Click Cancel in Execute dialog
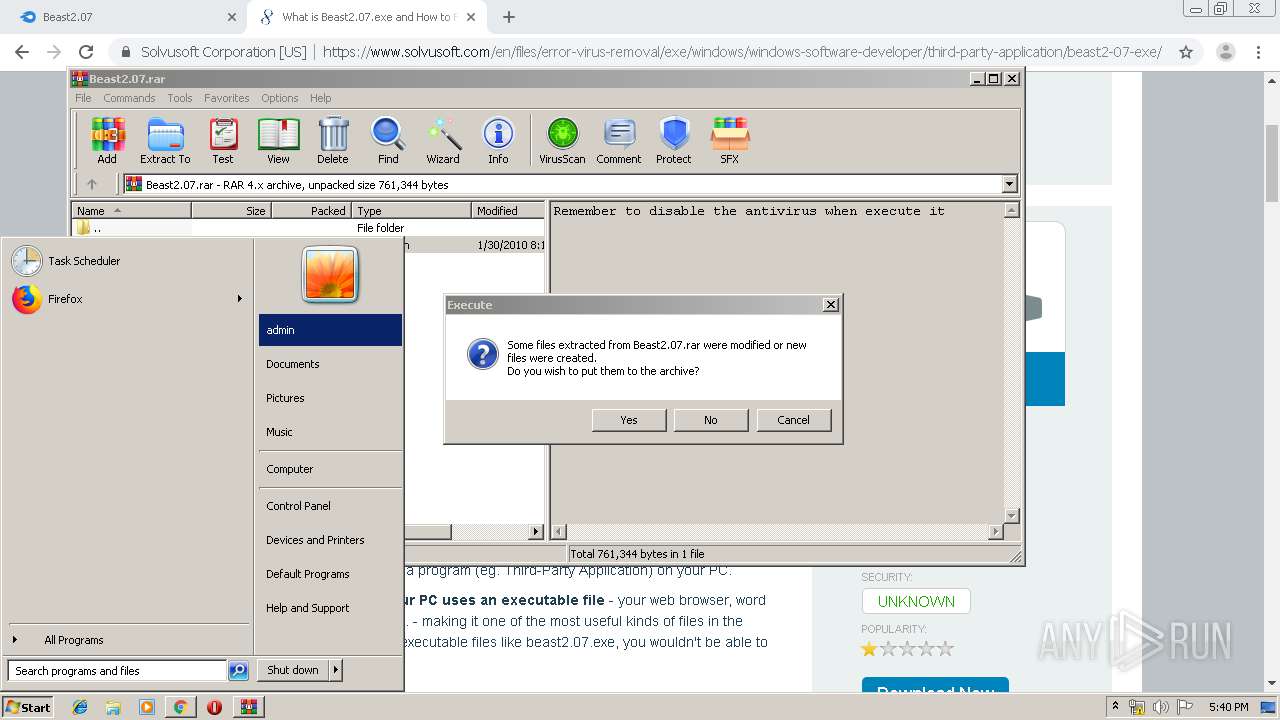Screen dimensions: 1280x720 (794, 420)
